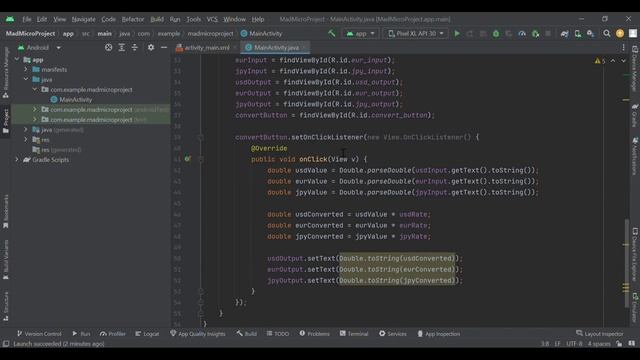Toggle the Device File Explorer sidebar button

pos(635,255)
